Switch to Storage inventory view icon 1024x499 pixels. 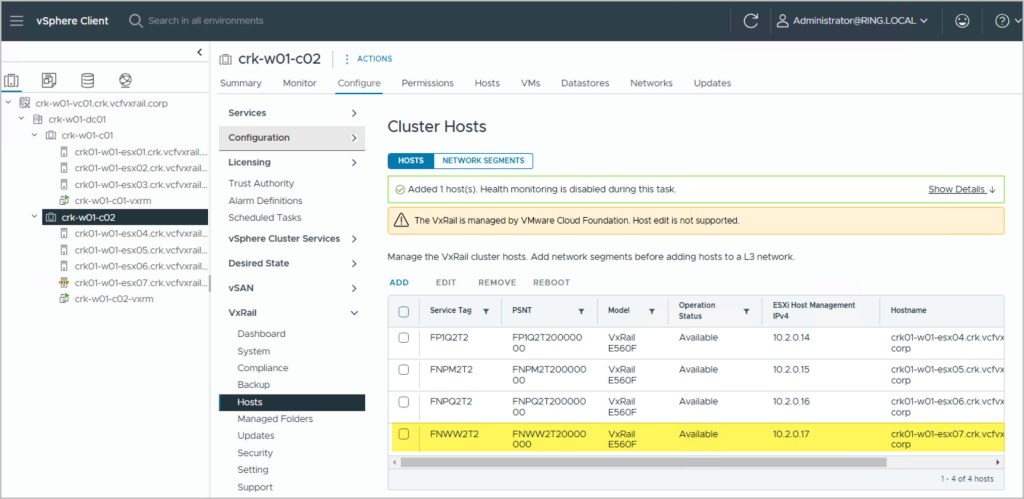(87, 80)
